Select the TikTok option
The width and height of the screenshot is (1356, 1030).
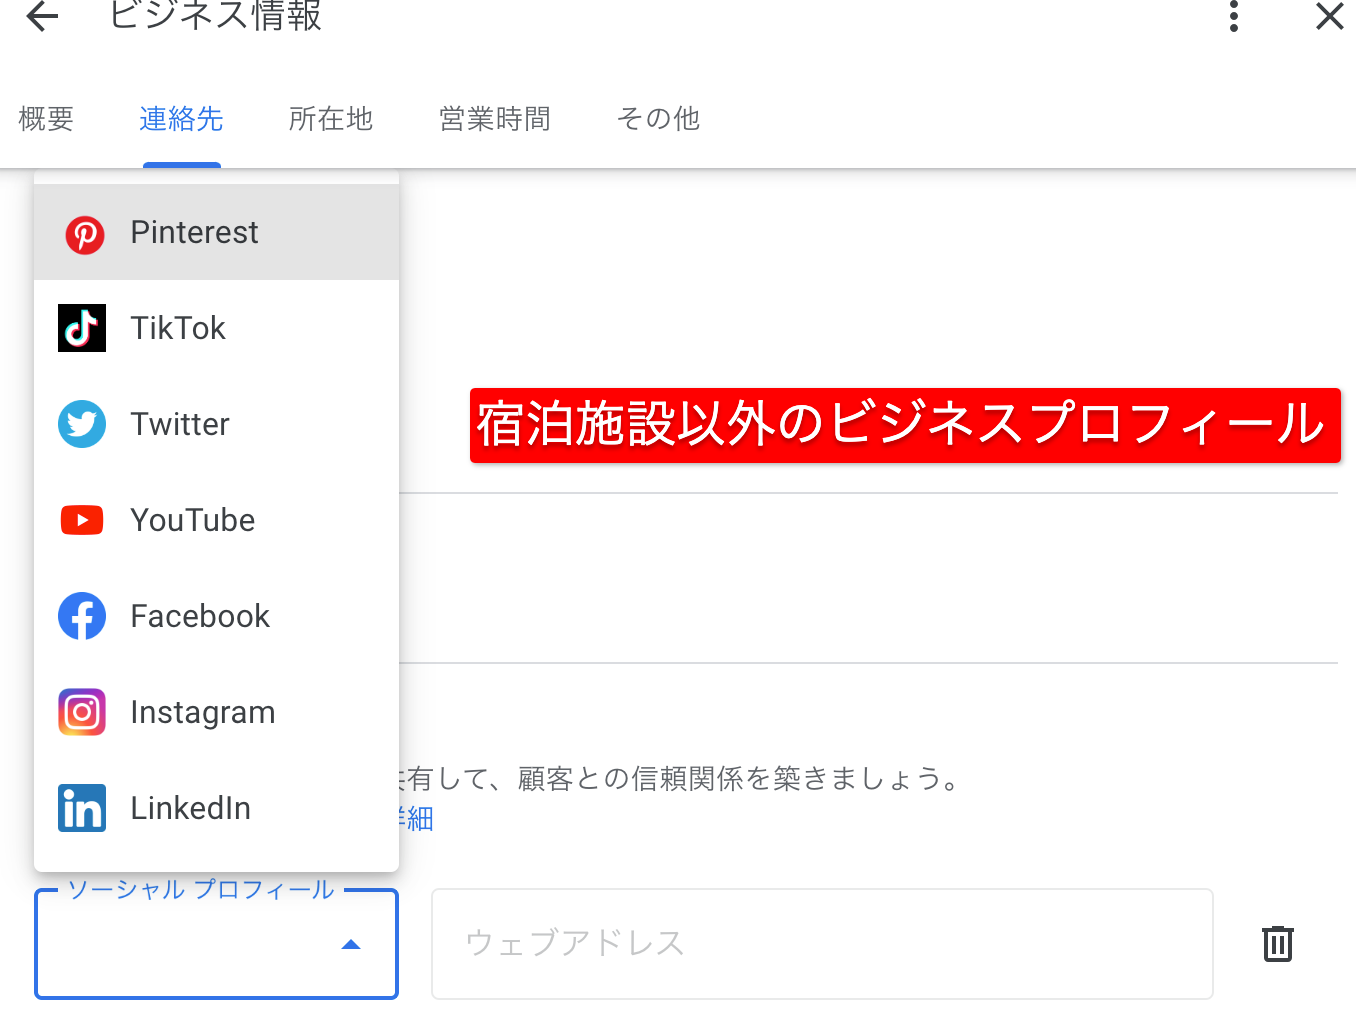(216, 328)
